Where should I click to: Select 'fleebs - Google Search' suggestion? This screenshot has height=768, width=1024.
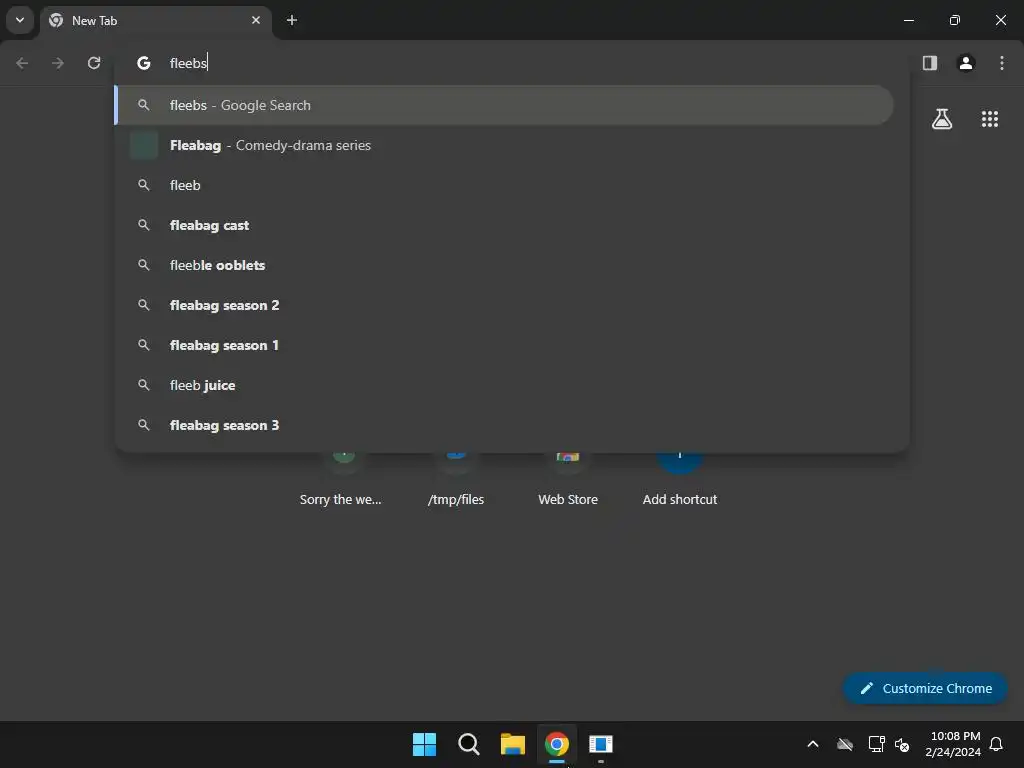coord(504,105)
